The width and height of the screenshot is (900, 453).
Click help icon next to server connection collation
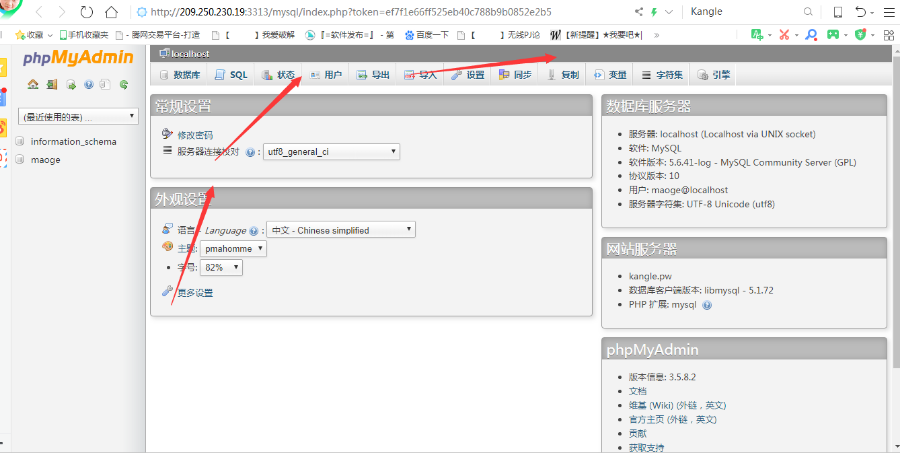[250, 152]
